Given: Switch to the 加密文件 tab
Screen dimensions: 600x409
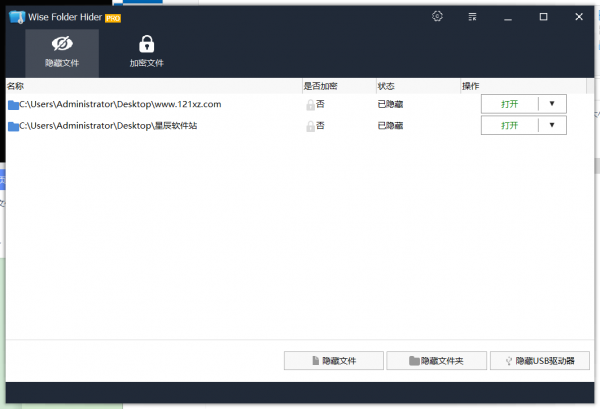Looking at the screenshot, I should click(147, 53).
